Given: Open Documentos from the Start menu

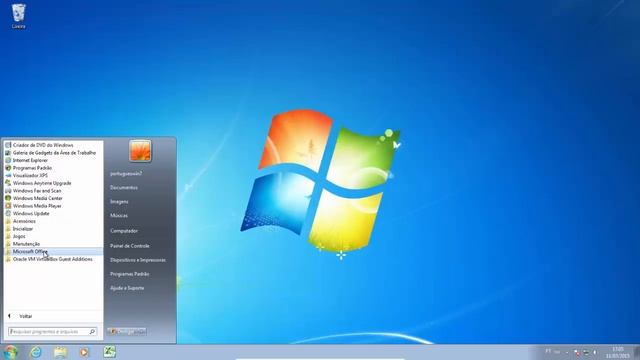Looking at the screenshot, I should (124, 188).
